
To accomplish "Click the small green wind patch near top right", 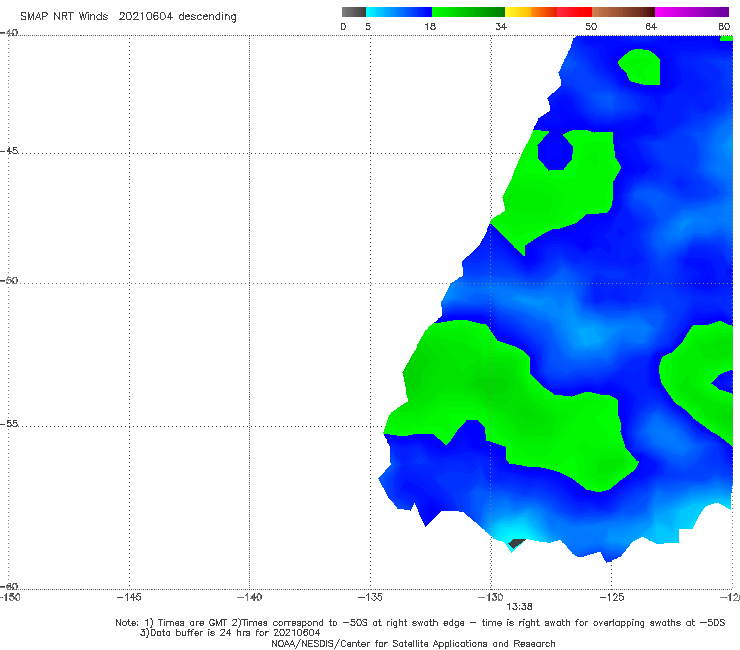I will point(640,67).
